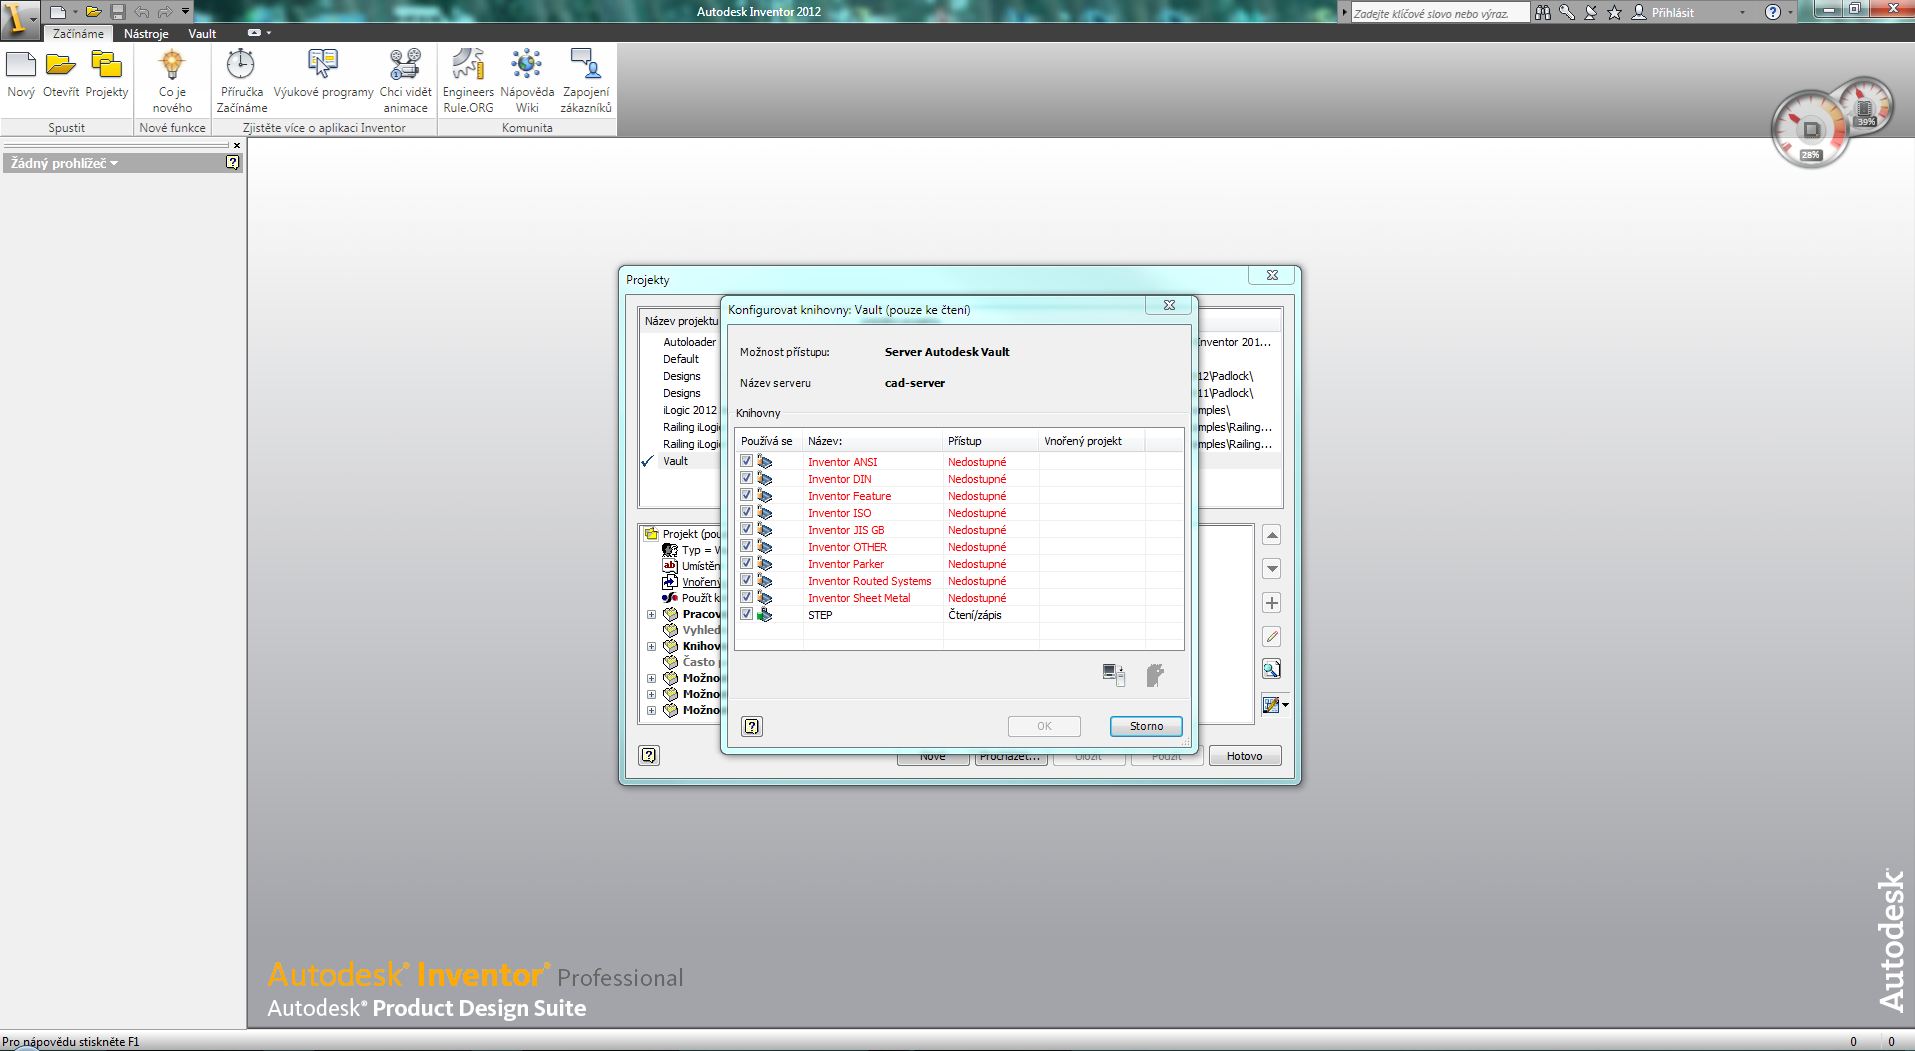Screen dimensions: 1915x1051
Task: Open Engineers Rule.ORG community icon
Action: click(x=468, y=66)
